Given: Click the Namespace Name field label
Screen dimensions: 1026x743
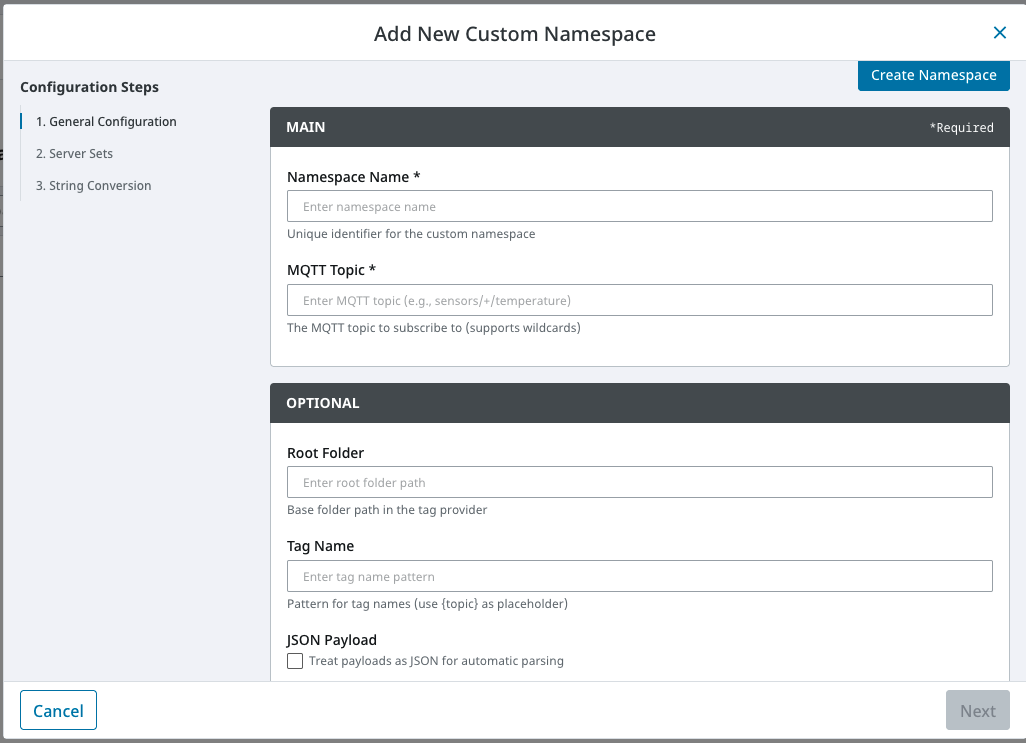Looking at the screenshot, I should tap(353, 177).
